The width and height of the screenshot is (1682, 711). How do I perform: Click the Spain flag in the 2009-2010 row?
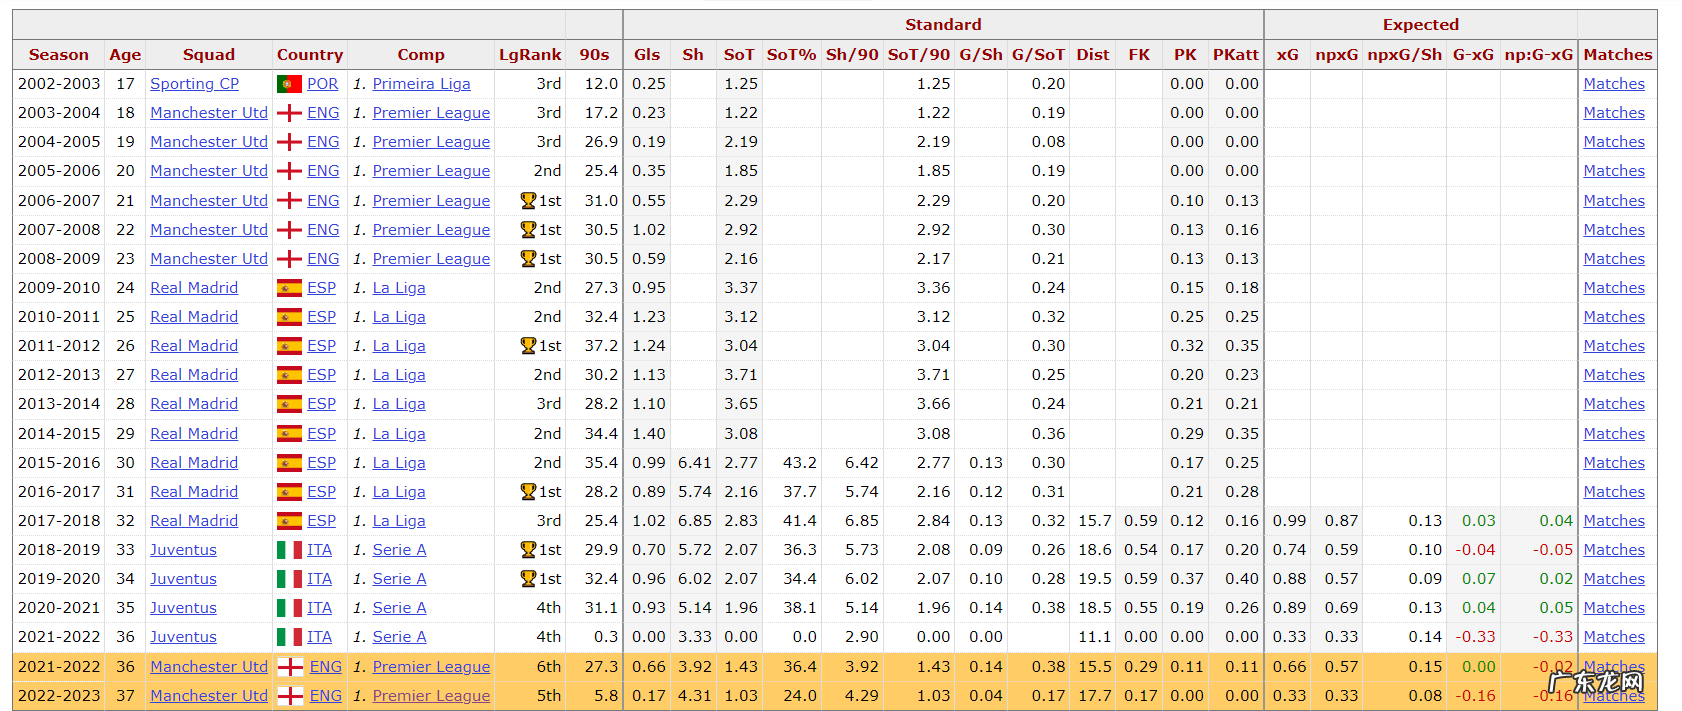(289, 288)
